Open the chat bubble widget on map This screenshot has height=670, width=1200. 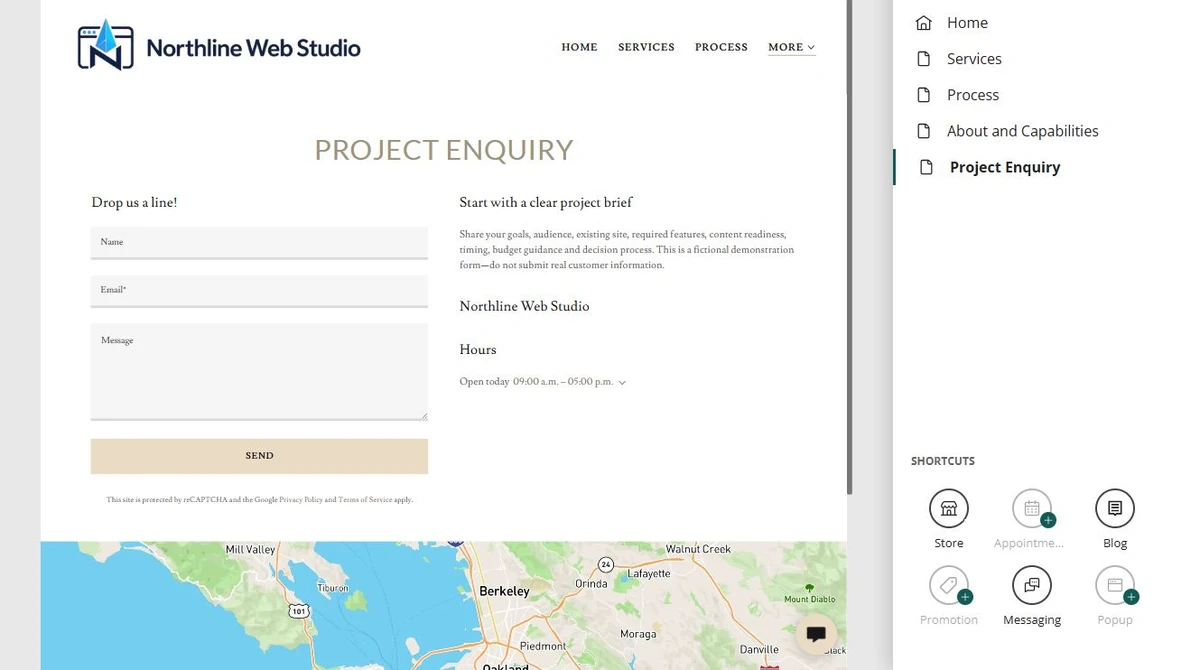point(816,633)
